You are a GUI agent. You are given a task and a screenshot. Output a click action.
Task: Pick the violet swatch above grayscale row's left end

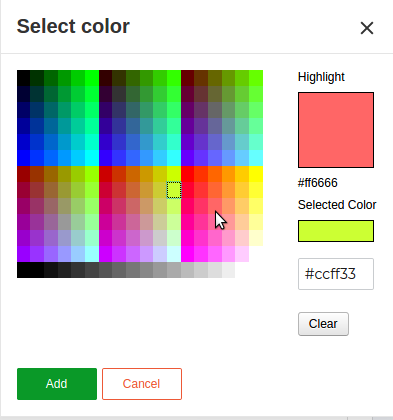(x=24, y=254)
